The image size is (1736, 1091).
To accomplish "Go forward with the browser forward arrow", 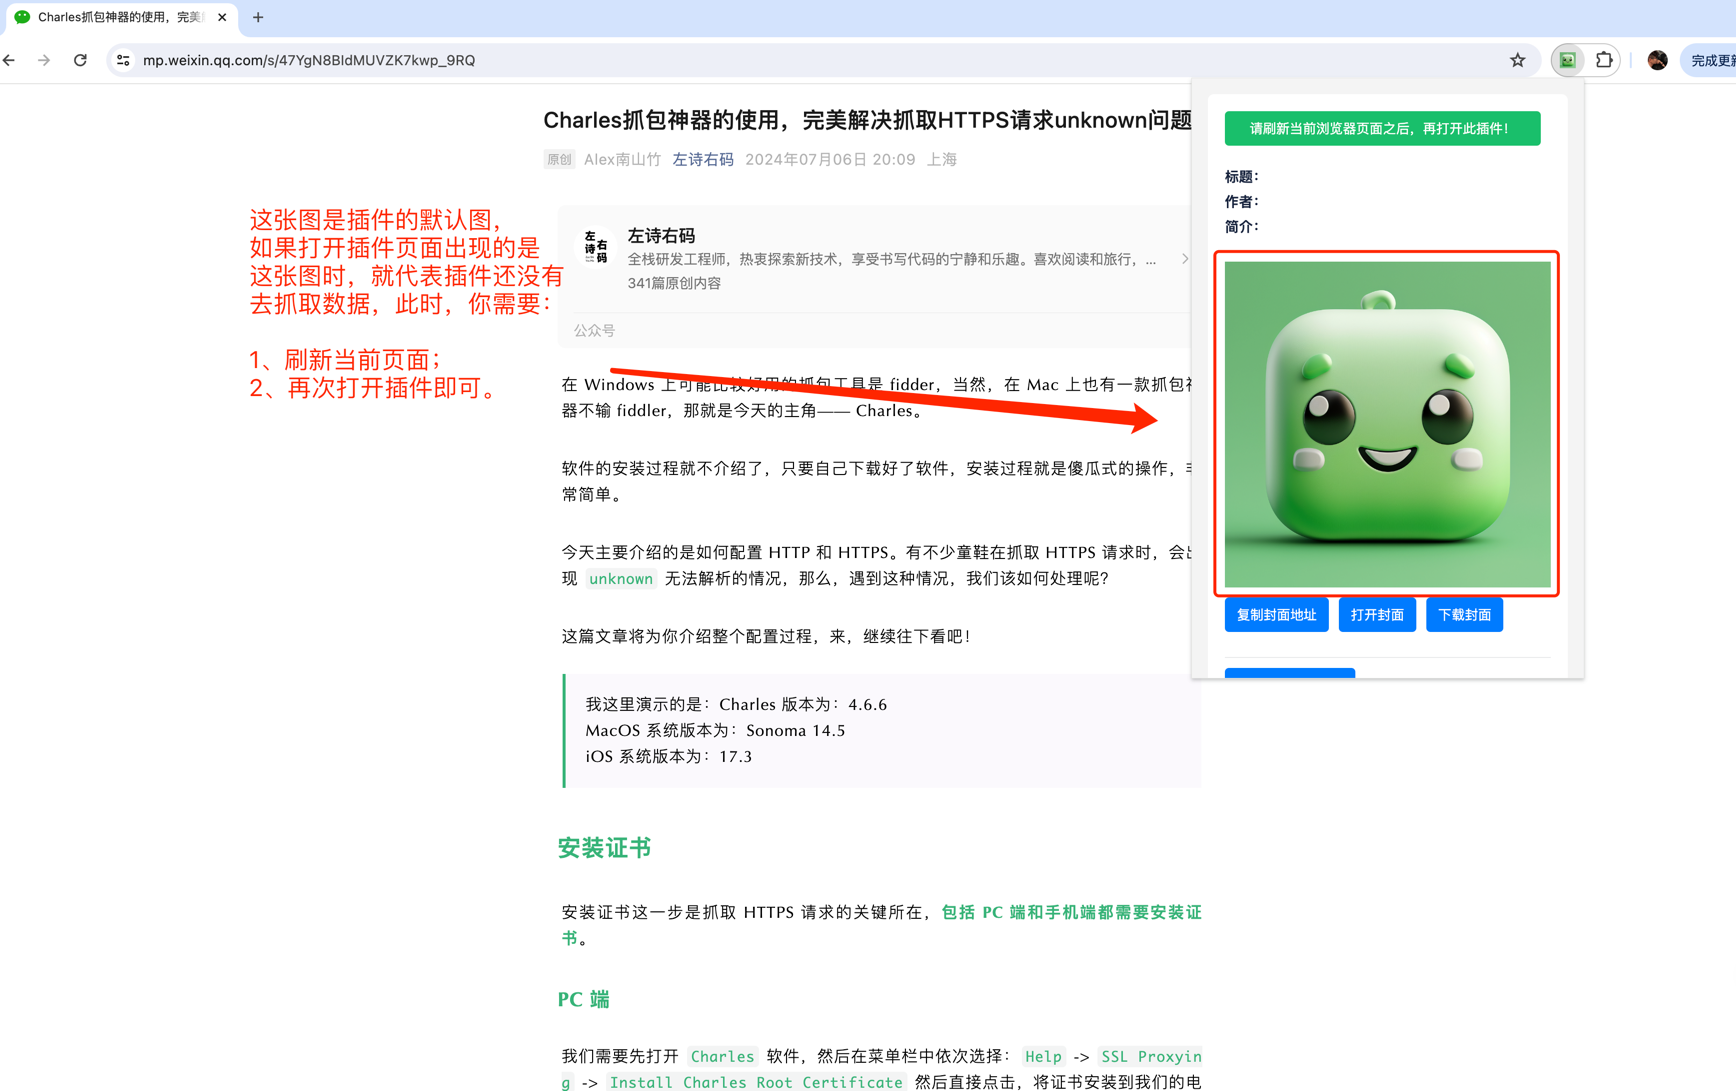I will 44,60.
